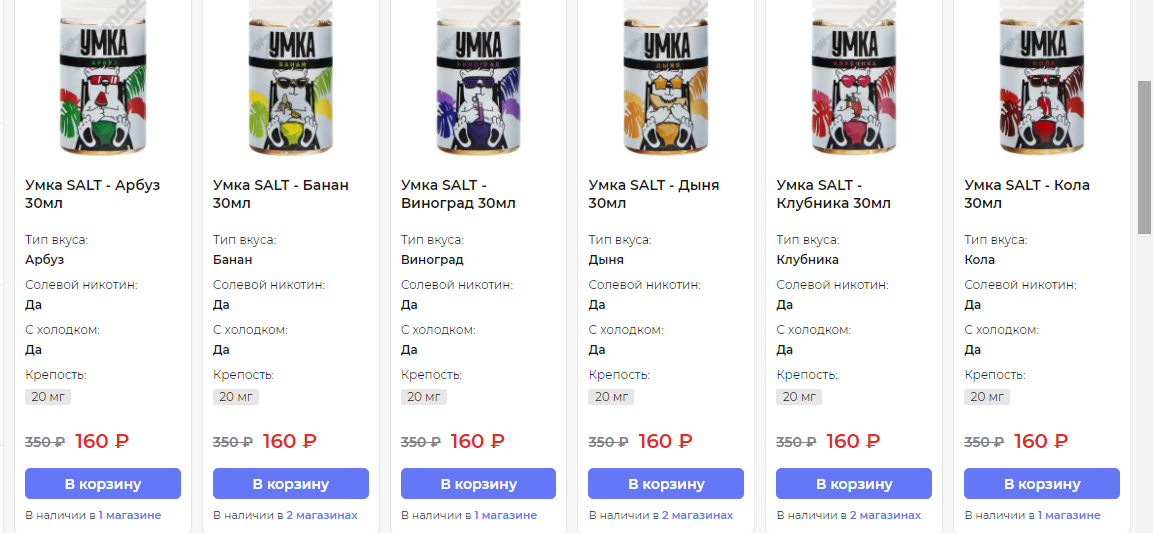This screenshot has width=1153, height=533.
Task: Open the Умка SALT Дыня product picture
Action: (665, 80)
